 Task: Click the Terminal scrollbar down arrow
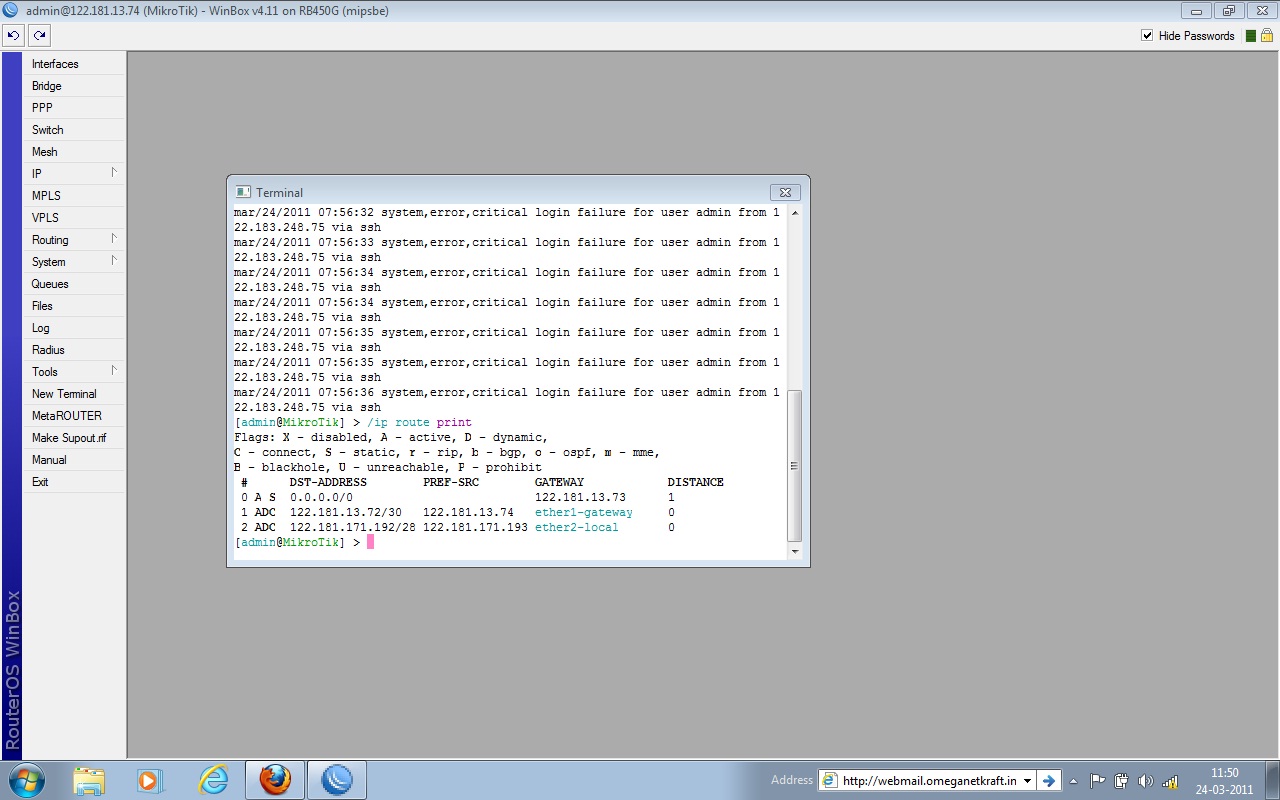[x=795, y=551]
